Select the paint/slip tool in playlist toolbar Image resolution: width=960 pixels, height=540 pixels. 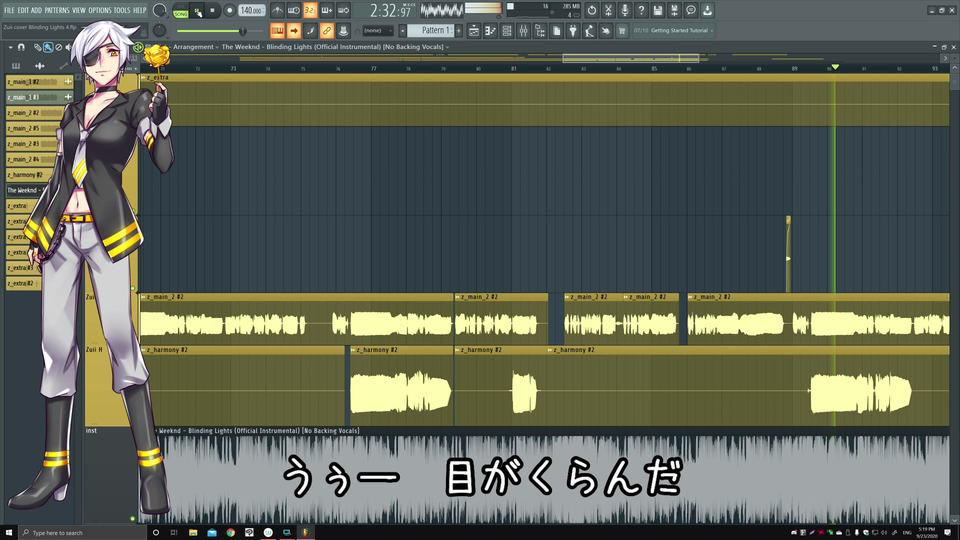[x=48, y=47]
